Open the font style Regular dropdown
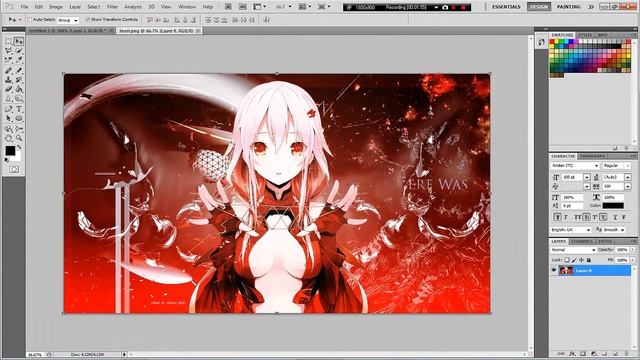The width and height of the screenshot is (640, 360). 617,166
